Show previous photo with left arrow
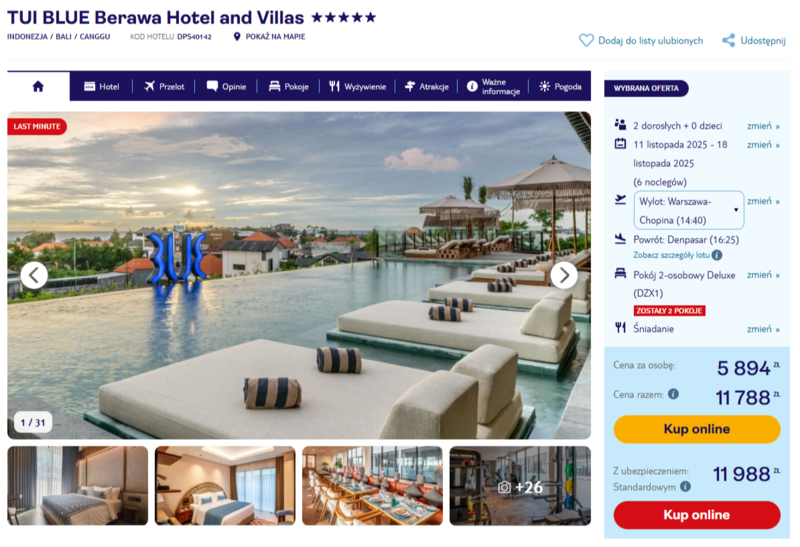The height and width of the screenshot is (547, 800). [x=34, y=276]
